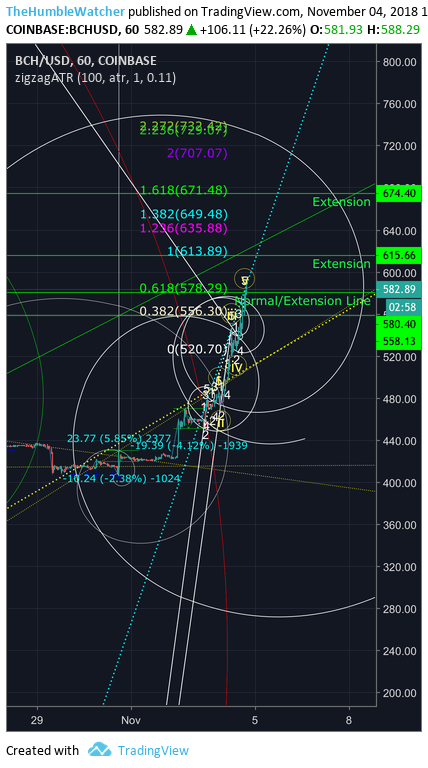Click the 674.40 price label
428x768 pixels.
point(399,193)
